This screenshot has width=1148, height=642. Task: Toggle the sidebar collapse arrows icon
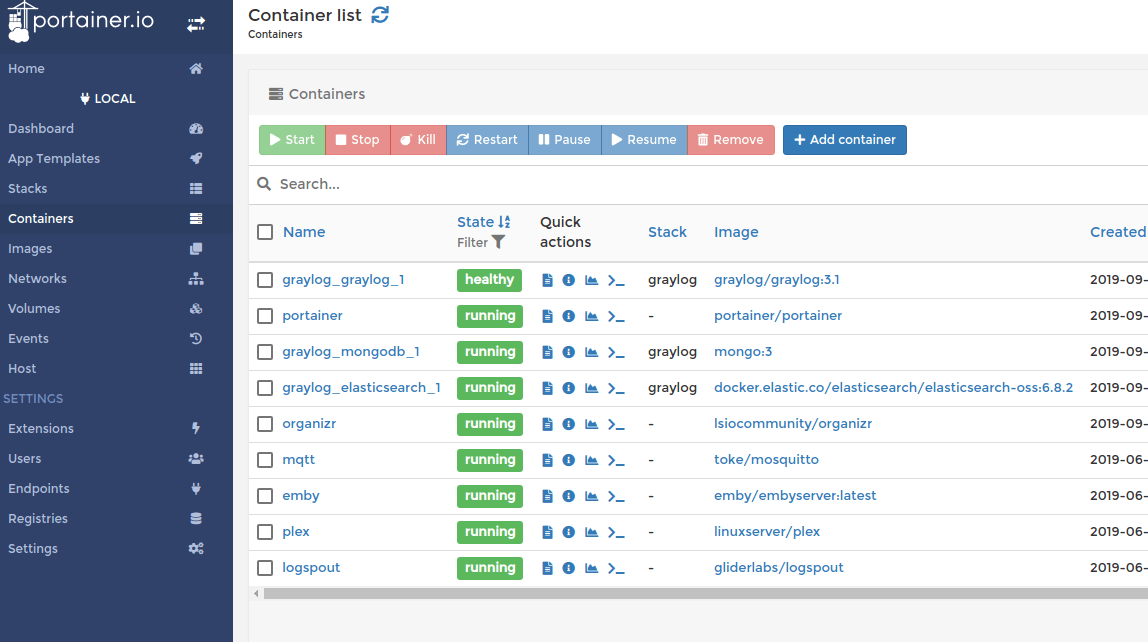(x=196, y=24)
